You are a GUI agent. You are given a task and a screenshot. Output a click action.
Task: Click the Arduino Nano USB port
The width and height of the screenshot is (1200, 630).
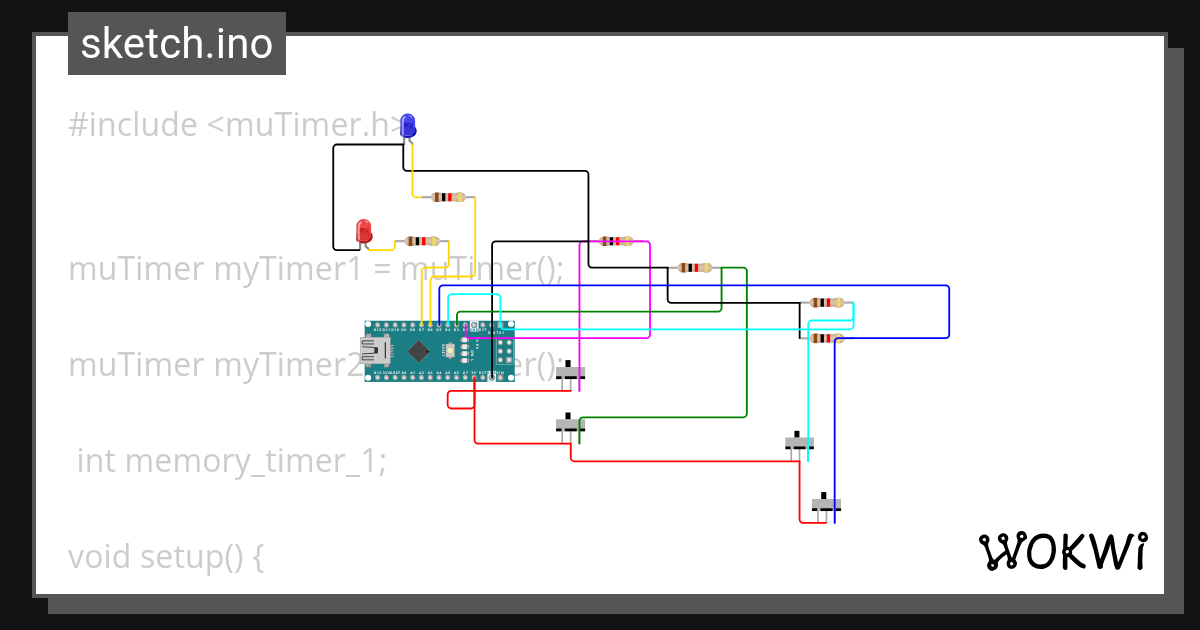pos(376,351)
